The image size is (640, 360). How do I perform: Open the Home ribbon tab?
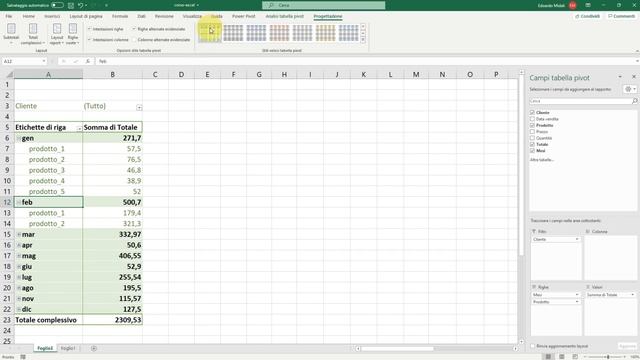(29, 16)
